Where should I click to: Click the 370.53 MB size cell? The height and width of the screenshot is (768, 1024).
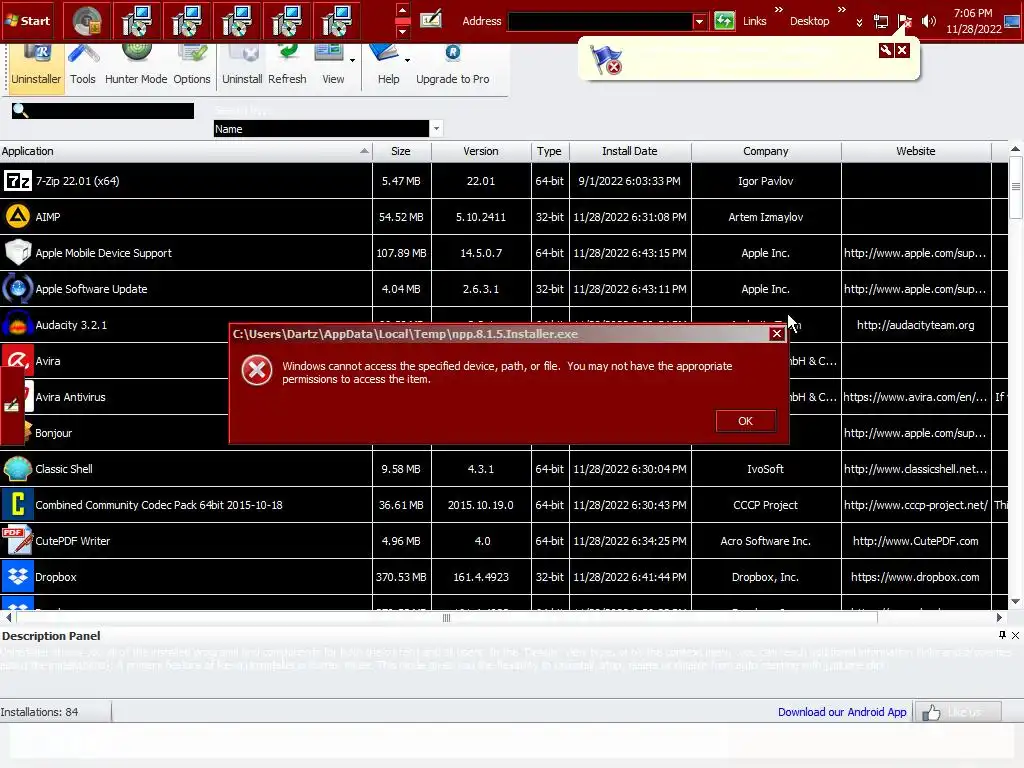[401, 577]
